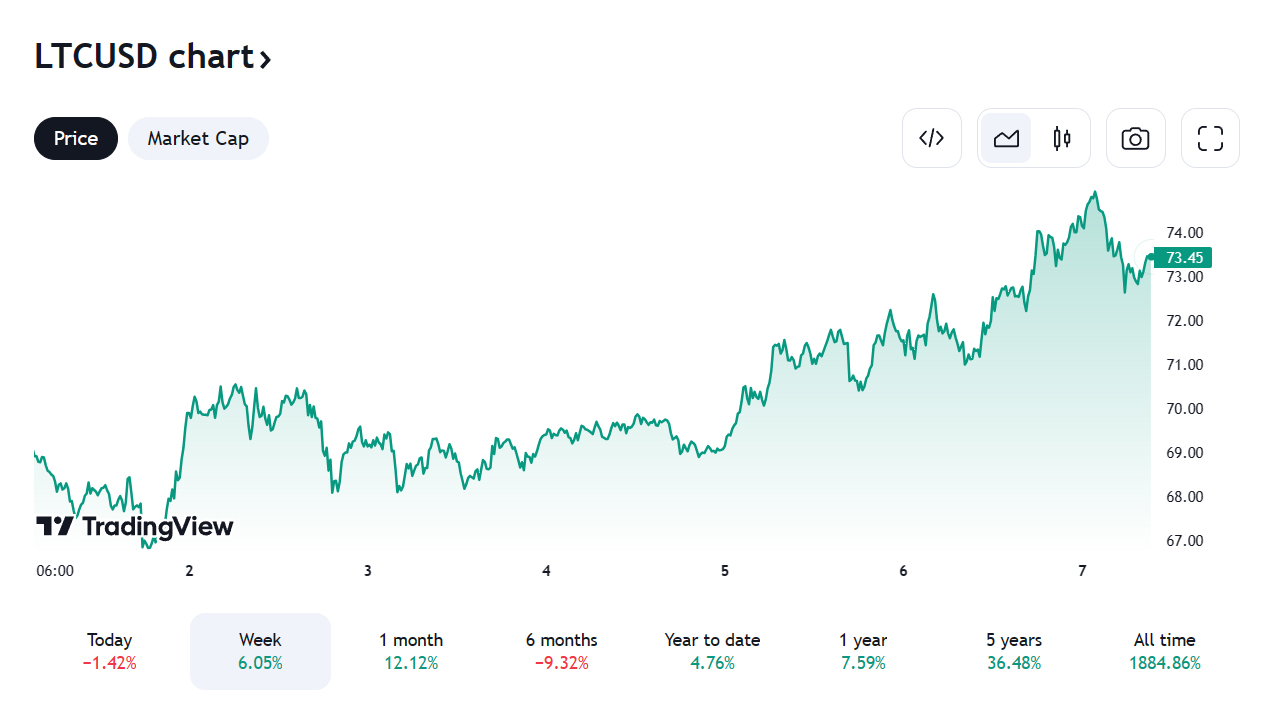This screenshot has height=720, width=1280.
Task: Select the Today time range
Action: [x=110, y=651]
